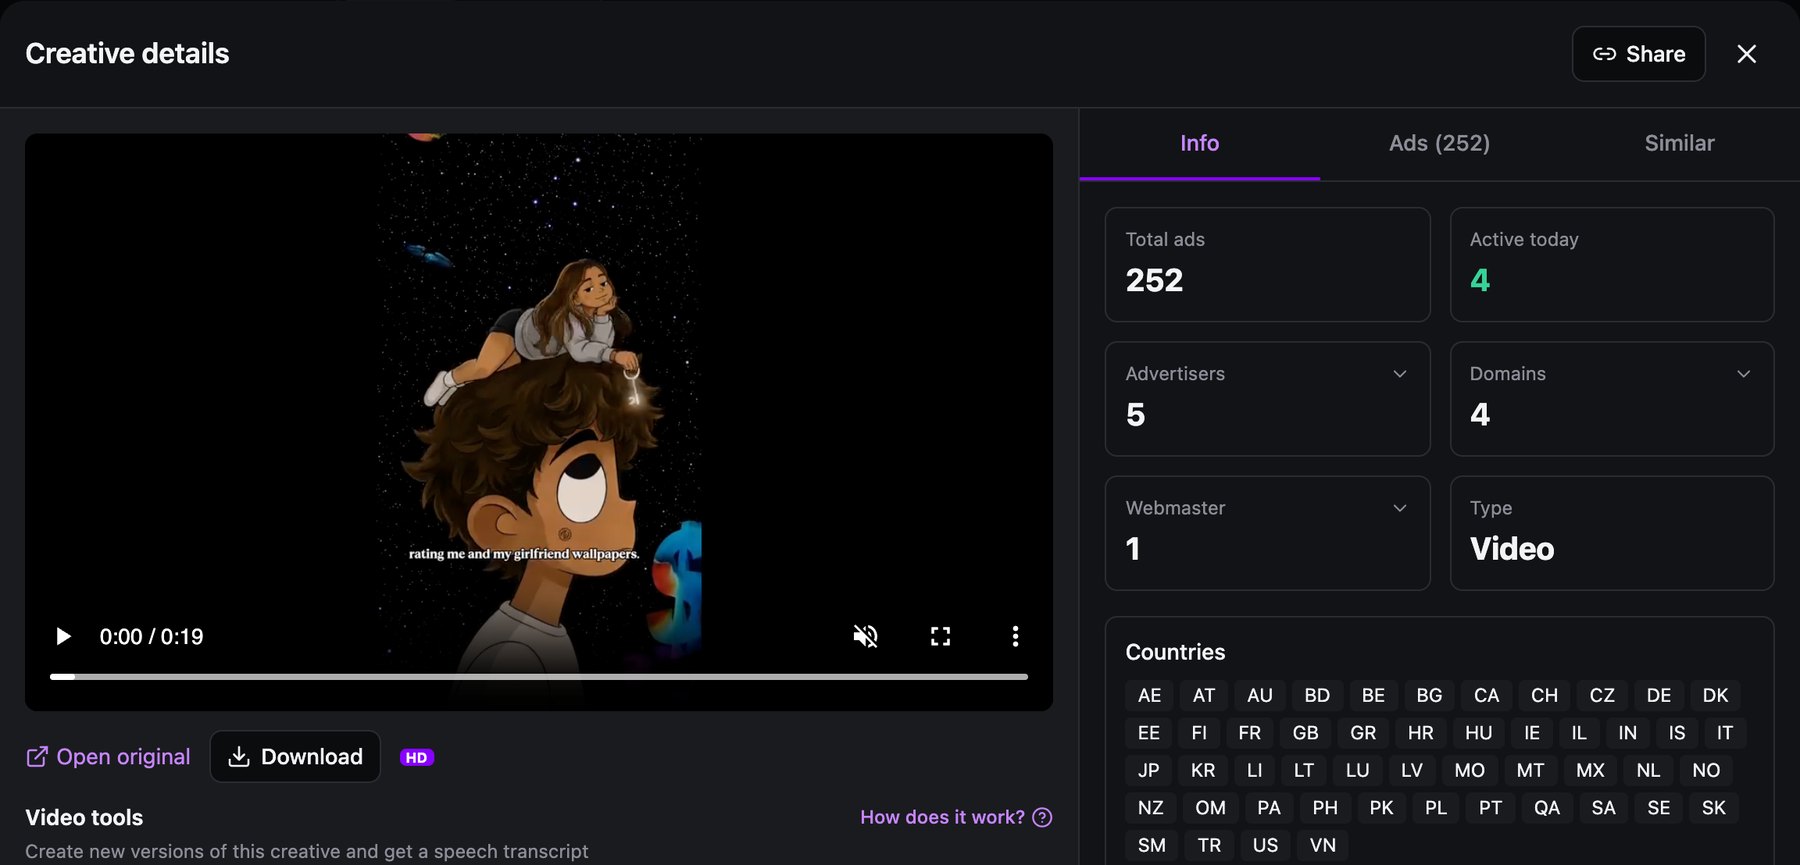This screenshot has height=865, width=1800.
Task: Unmute the video sound
Action: (865, 636)
